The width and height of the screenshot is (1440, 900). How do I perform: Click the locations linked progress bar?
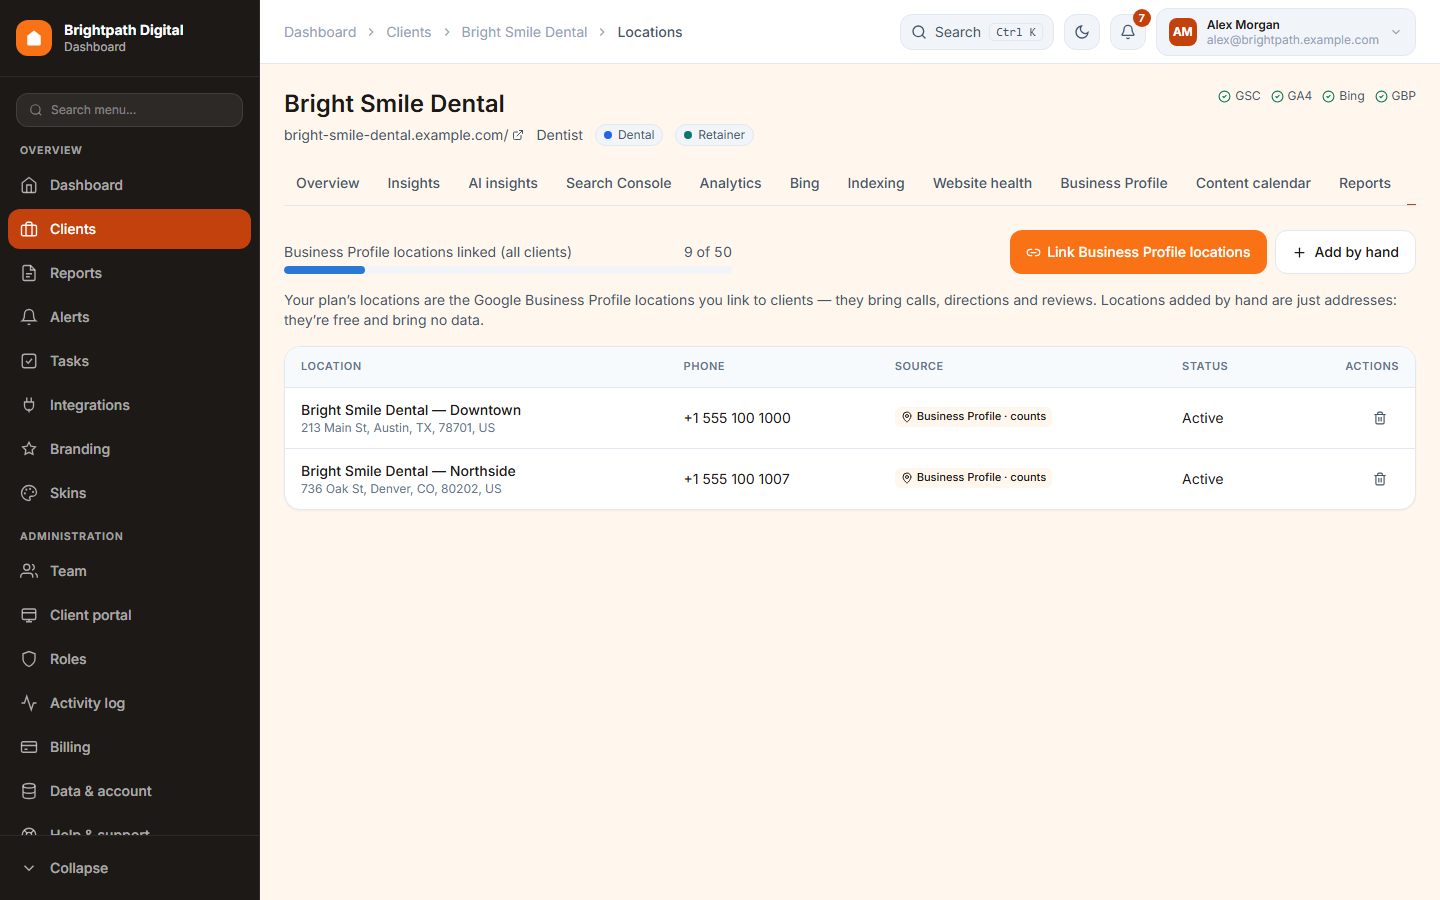tap(508, 270)
